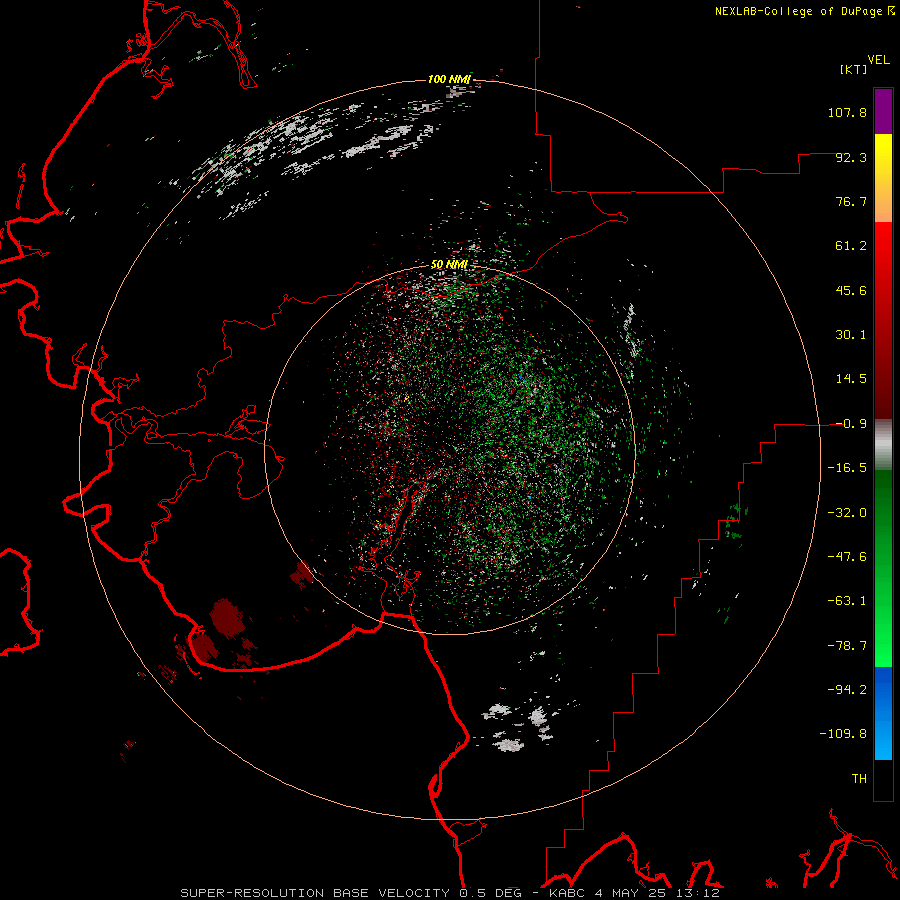Screen dimensions: 900x900
Task: Click the -94.2 value on velocity scale
Action: click(x=847, y=689)
